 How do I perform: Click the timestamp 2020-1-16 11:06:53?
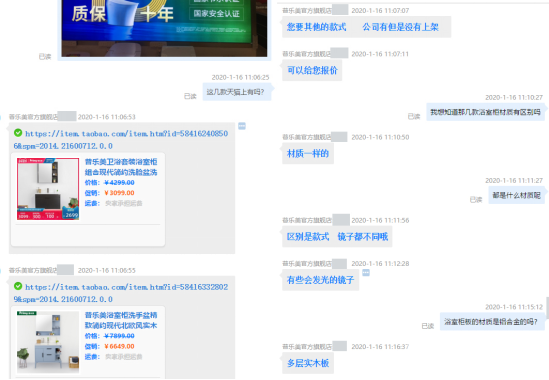(106, 117)
